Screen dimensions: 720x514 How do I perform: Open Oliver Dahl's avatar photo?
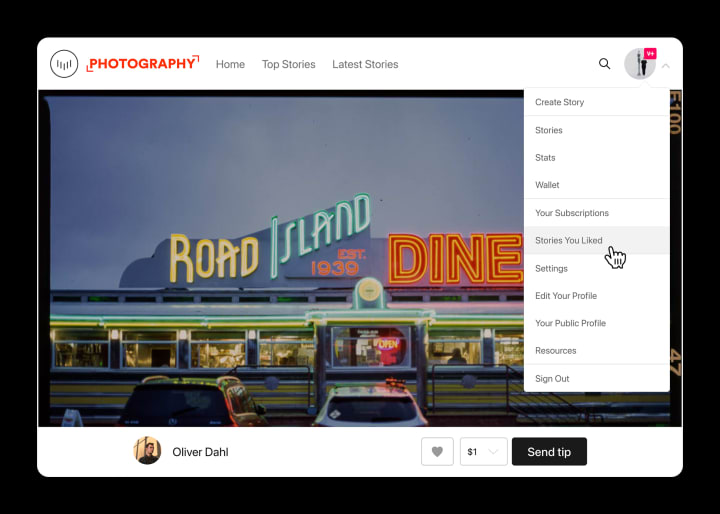tap(147, 451)
